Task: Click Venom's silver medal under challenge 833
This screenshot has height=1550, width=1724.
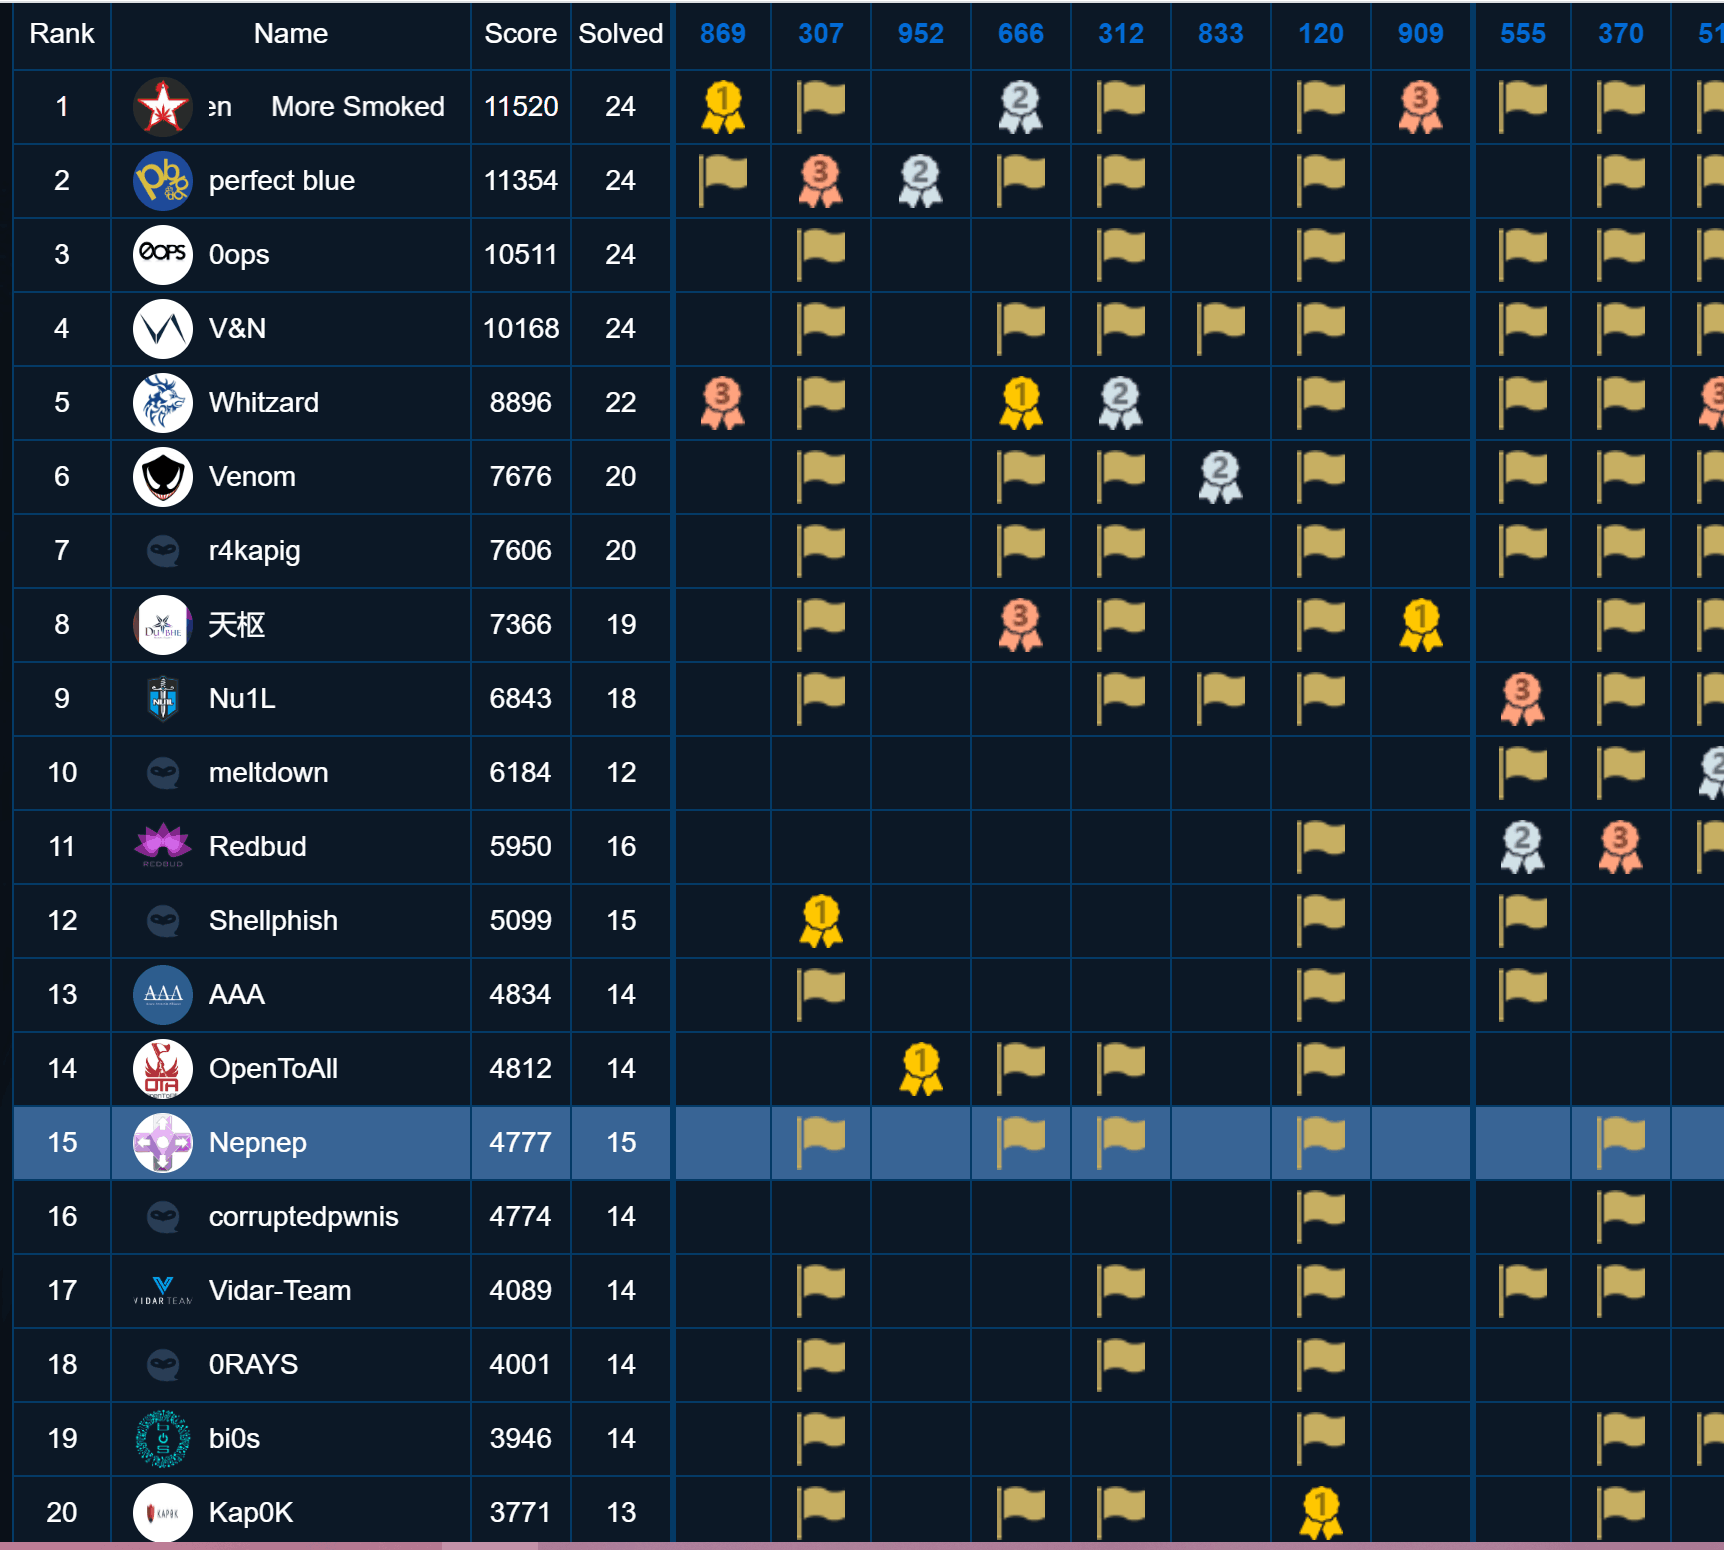Action: (1220, 477)
